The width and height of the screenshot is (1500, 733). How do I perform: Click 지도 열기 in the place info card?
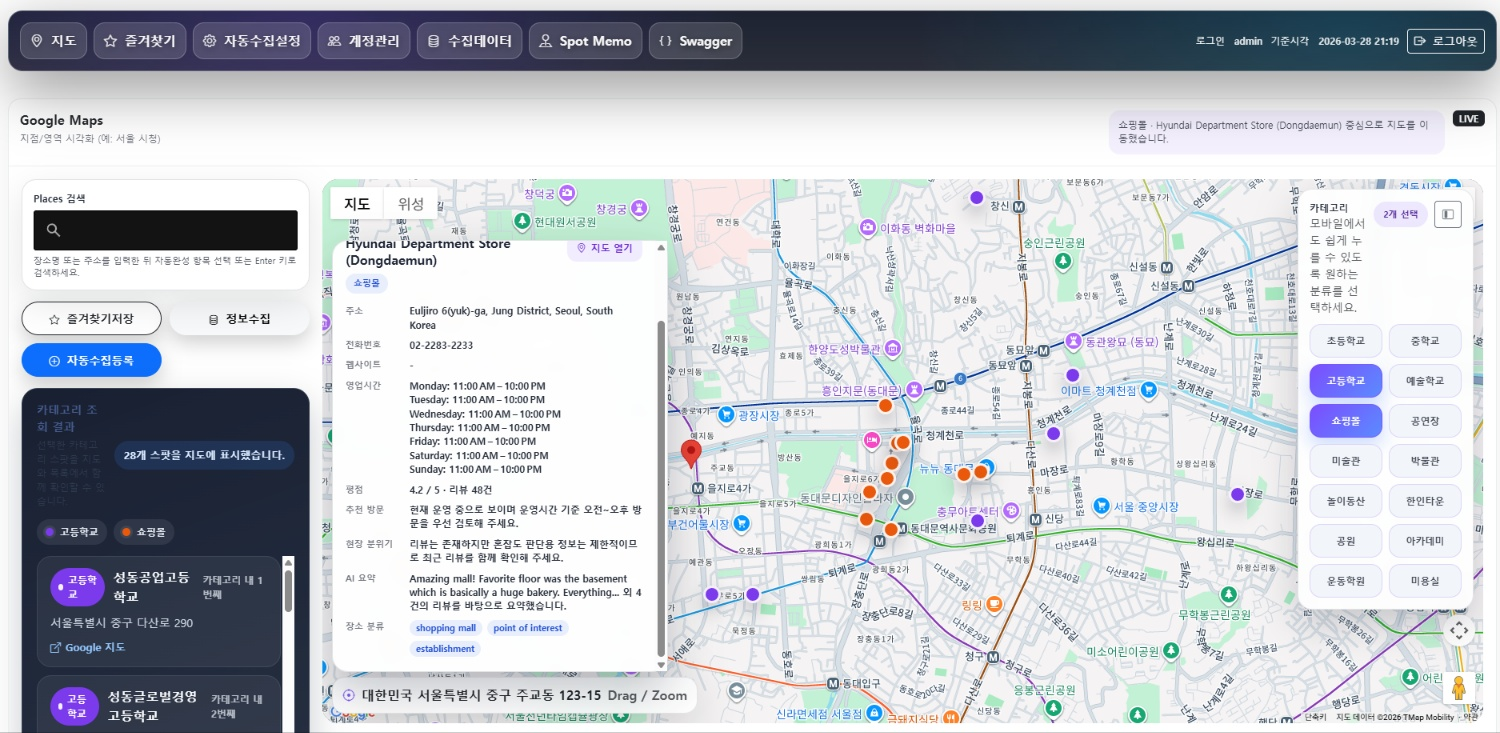(605, 249)
